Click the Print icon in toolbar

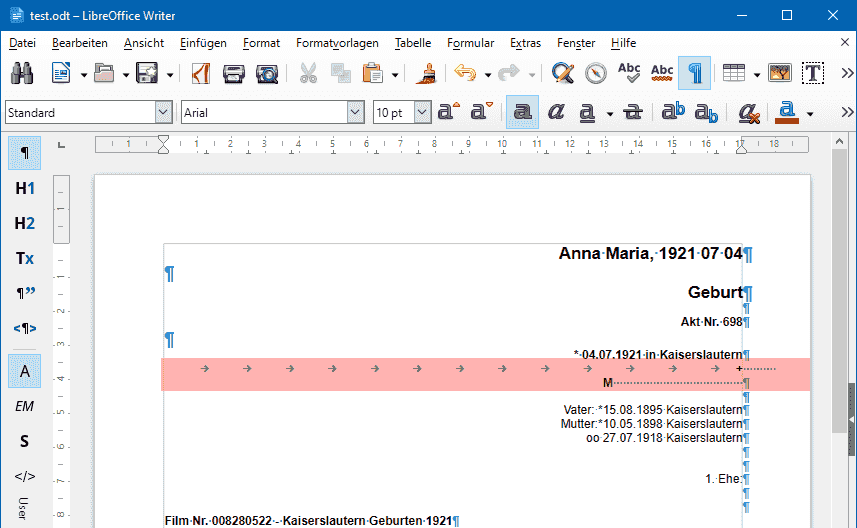pos(233,73)
